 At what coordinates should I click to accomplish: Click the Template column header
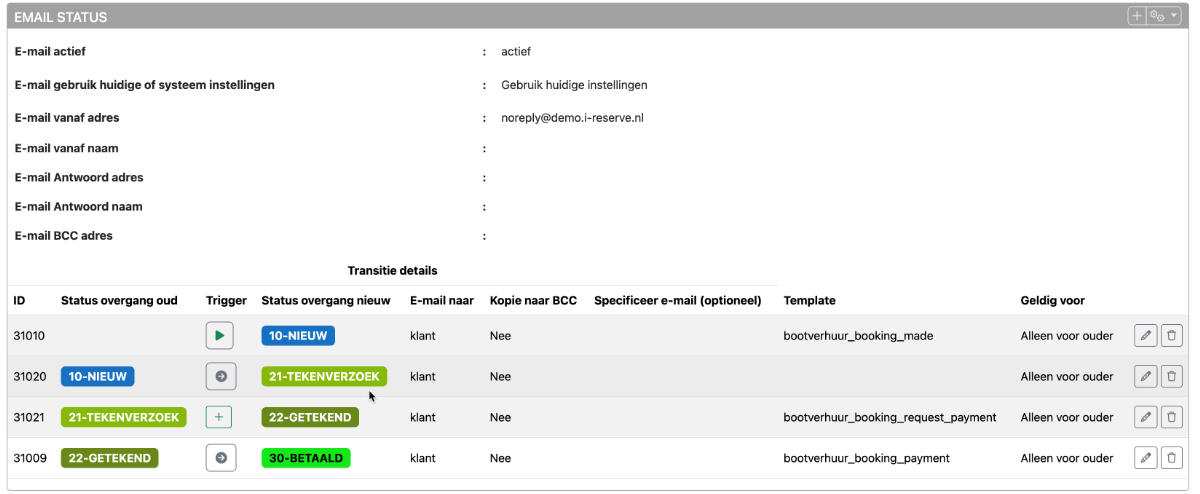point(809,300)
